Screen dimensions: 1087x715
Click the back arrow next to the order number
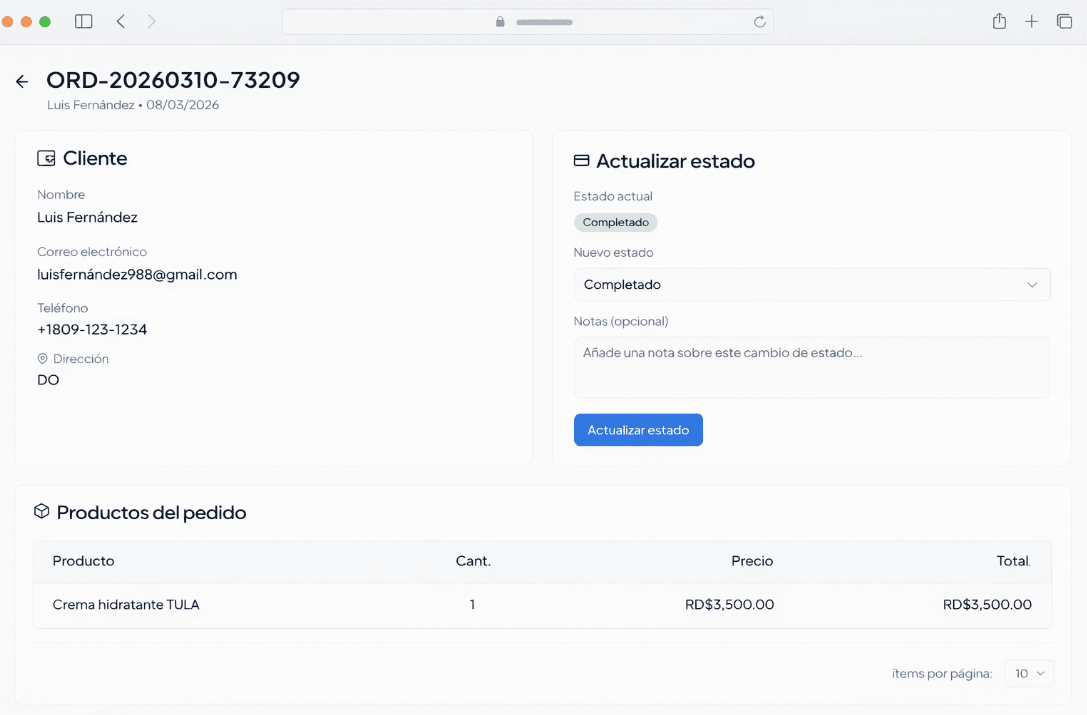click(x=22, y=81)
